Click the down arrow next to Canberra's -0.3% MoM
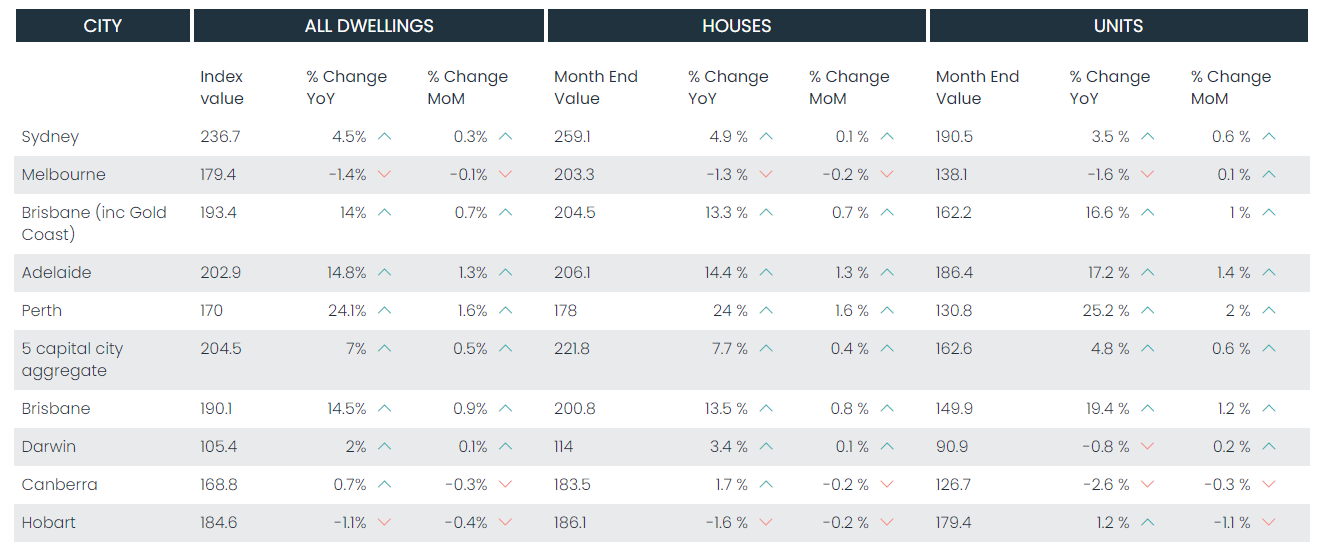The height and width of the screenshot is (556, 1323). (x=505, y=485)
